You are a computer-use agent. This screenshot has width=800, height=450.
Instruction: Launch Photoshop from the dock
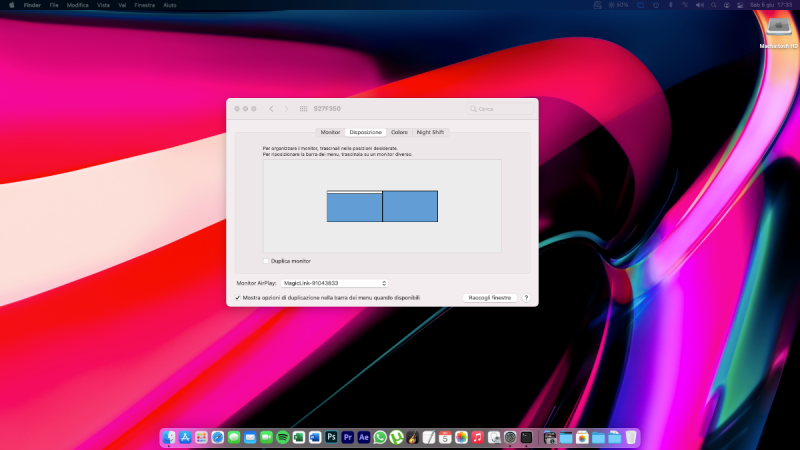click(x=331, y=438)
